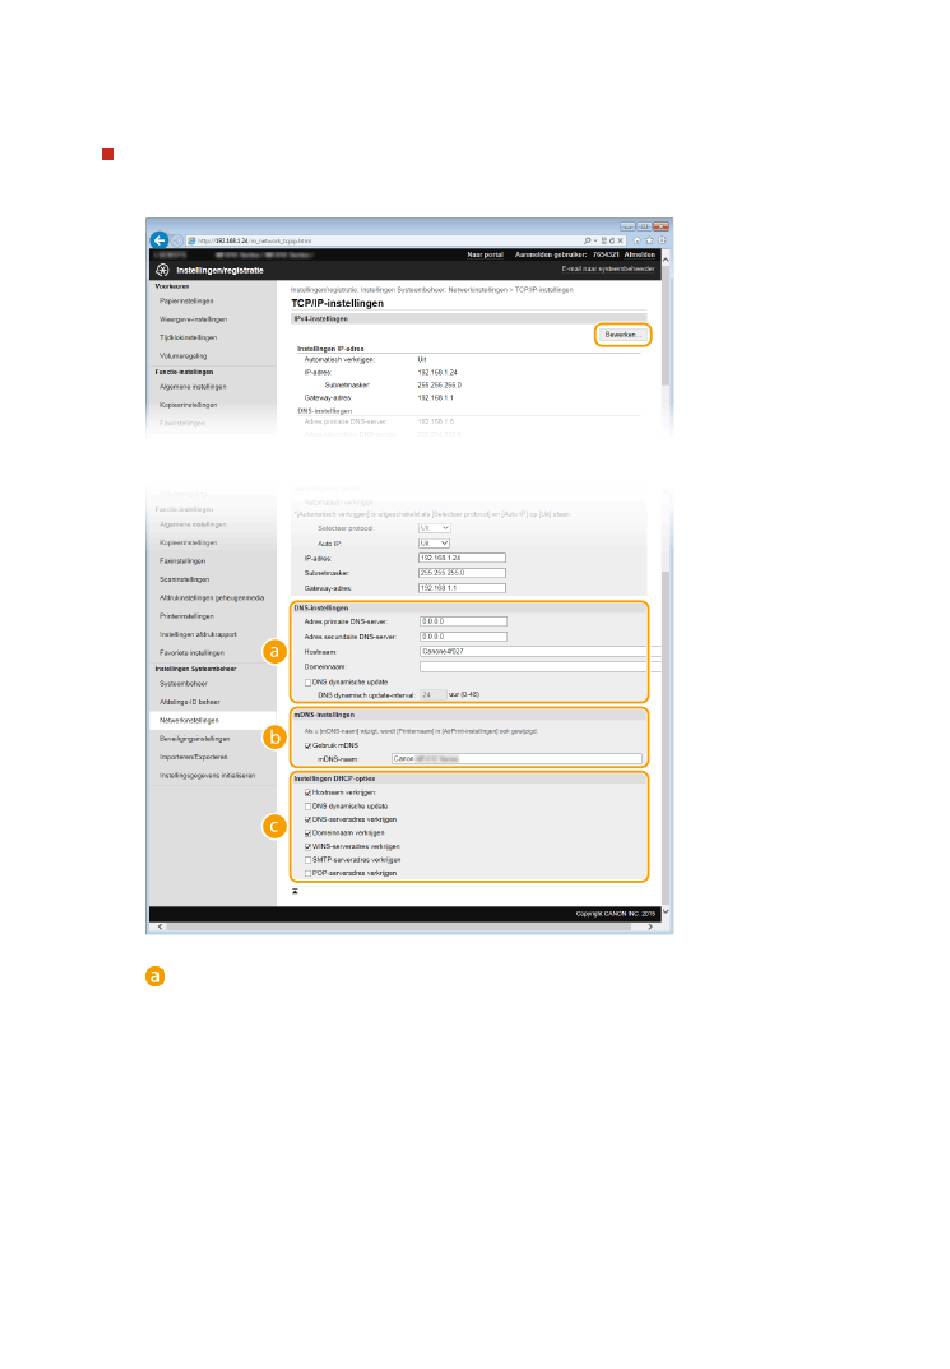Toggle the POP-serveradres verkrijgen checkbox
The image size is (950, 1369).
pos(308,873)
